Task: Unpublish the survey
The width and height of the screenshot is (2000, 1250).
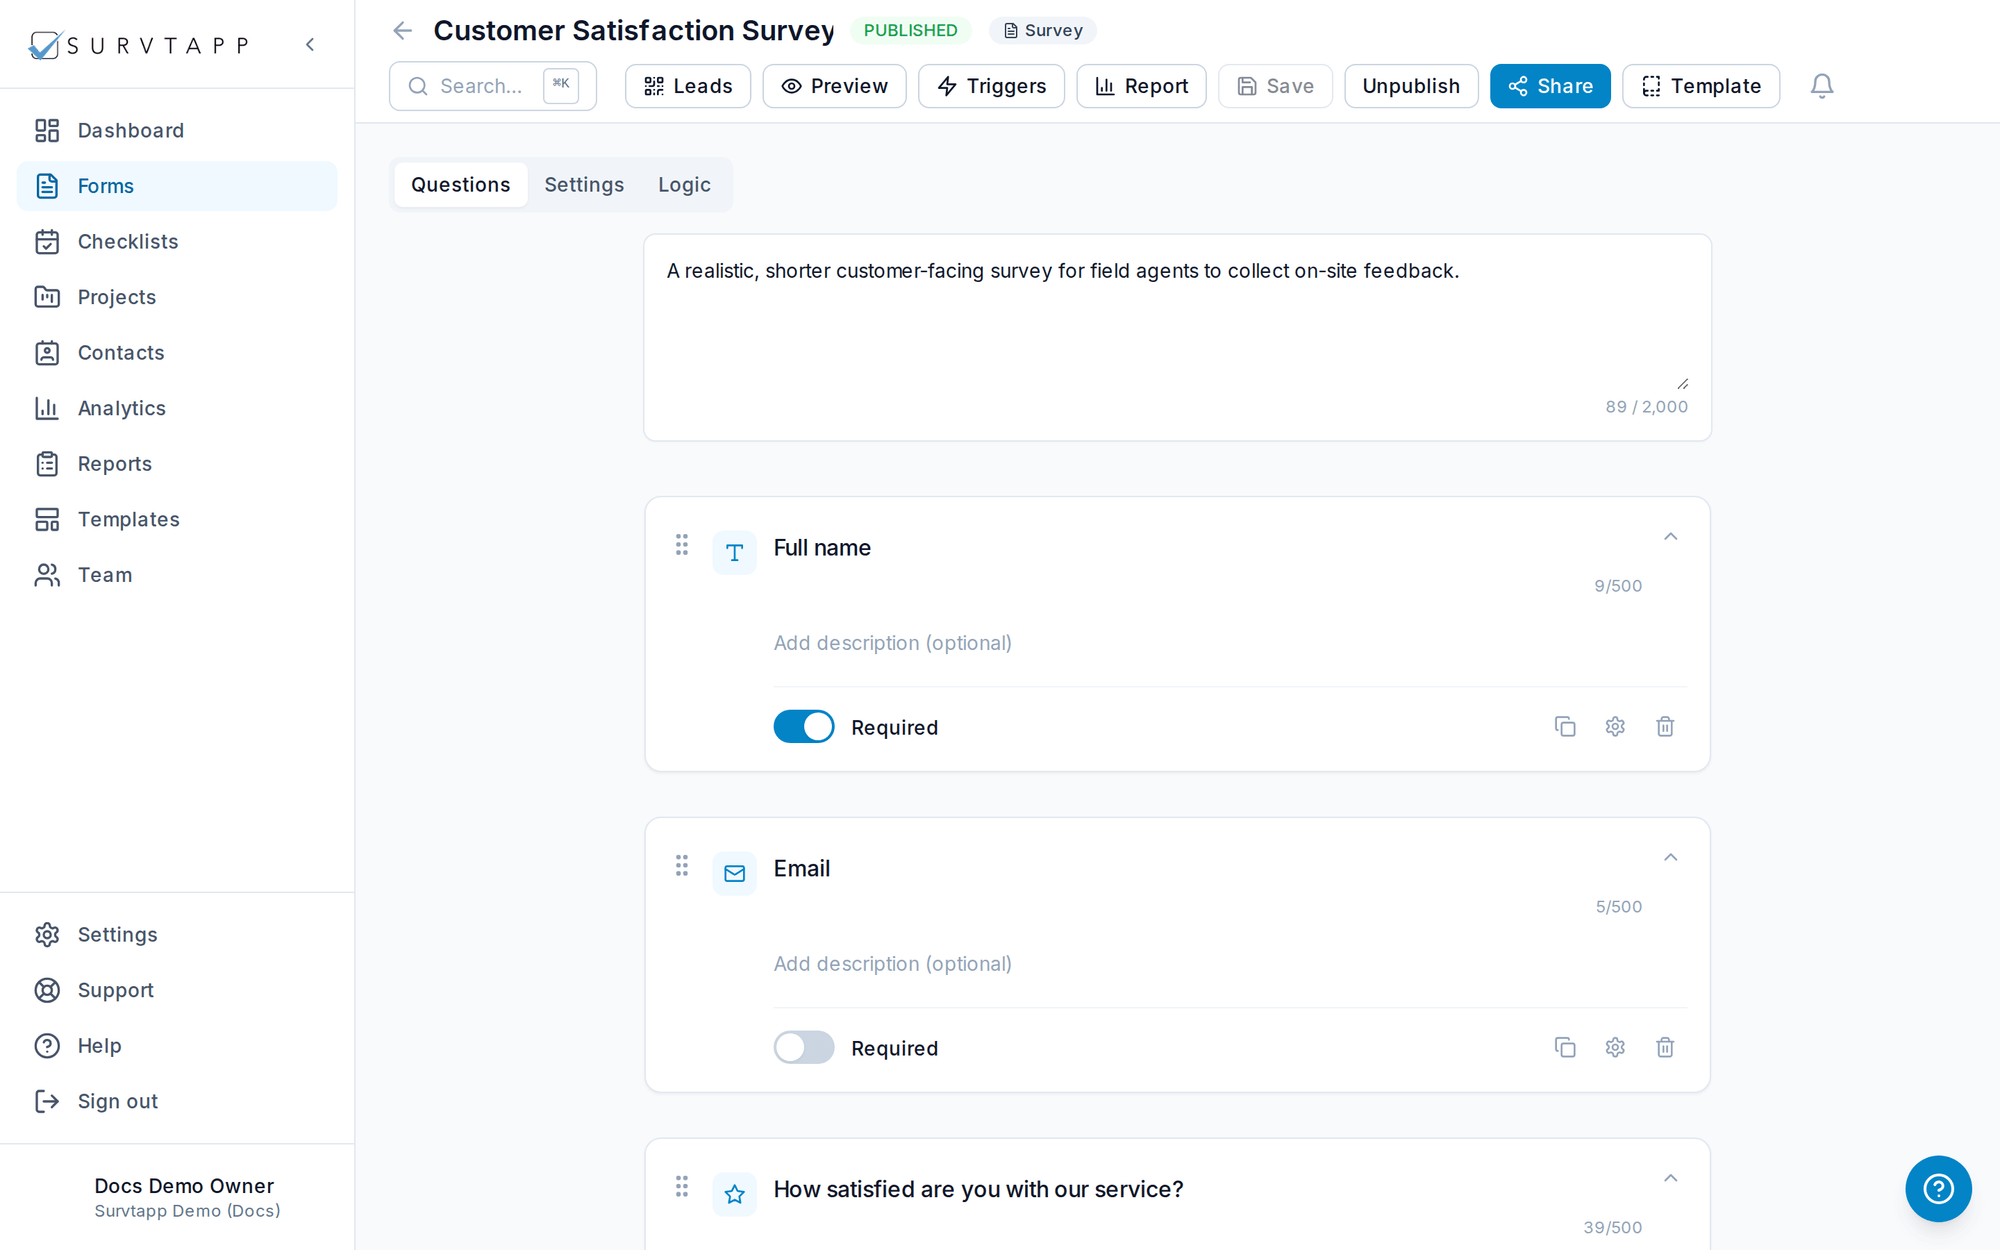Action: tap(1411, 86)
